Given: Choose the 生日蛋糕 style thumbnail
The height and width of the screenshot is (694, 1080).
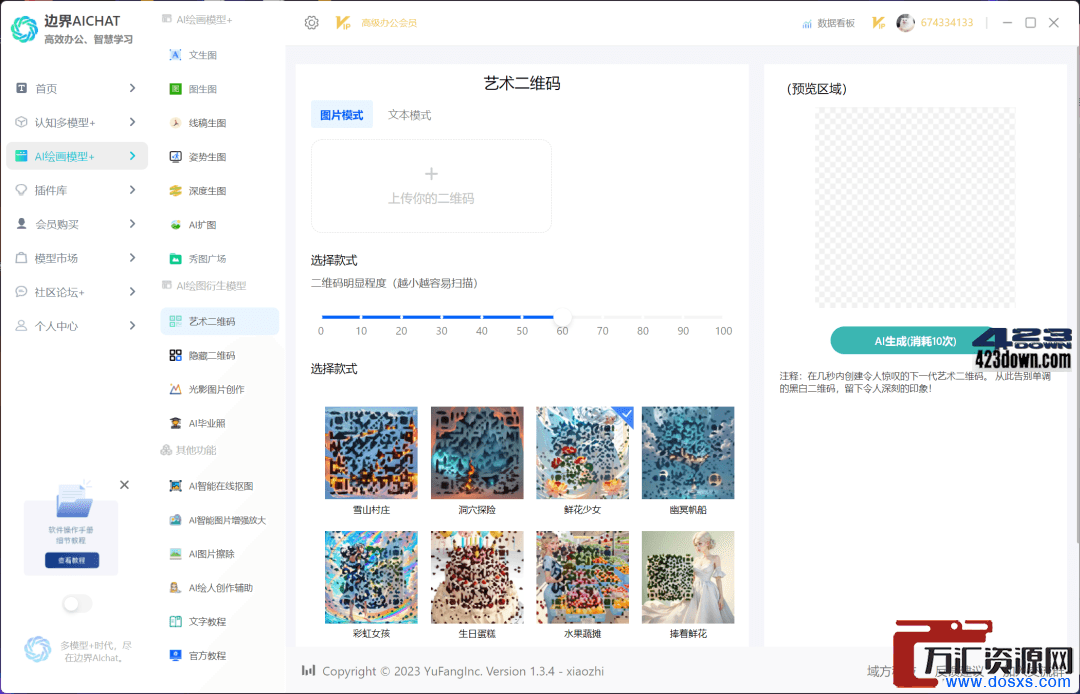Looking at the screenshot, I should tap(477, 577).
